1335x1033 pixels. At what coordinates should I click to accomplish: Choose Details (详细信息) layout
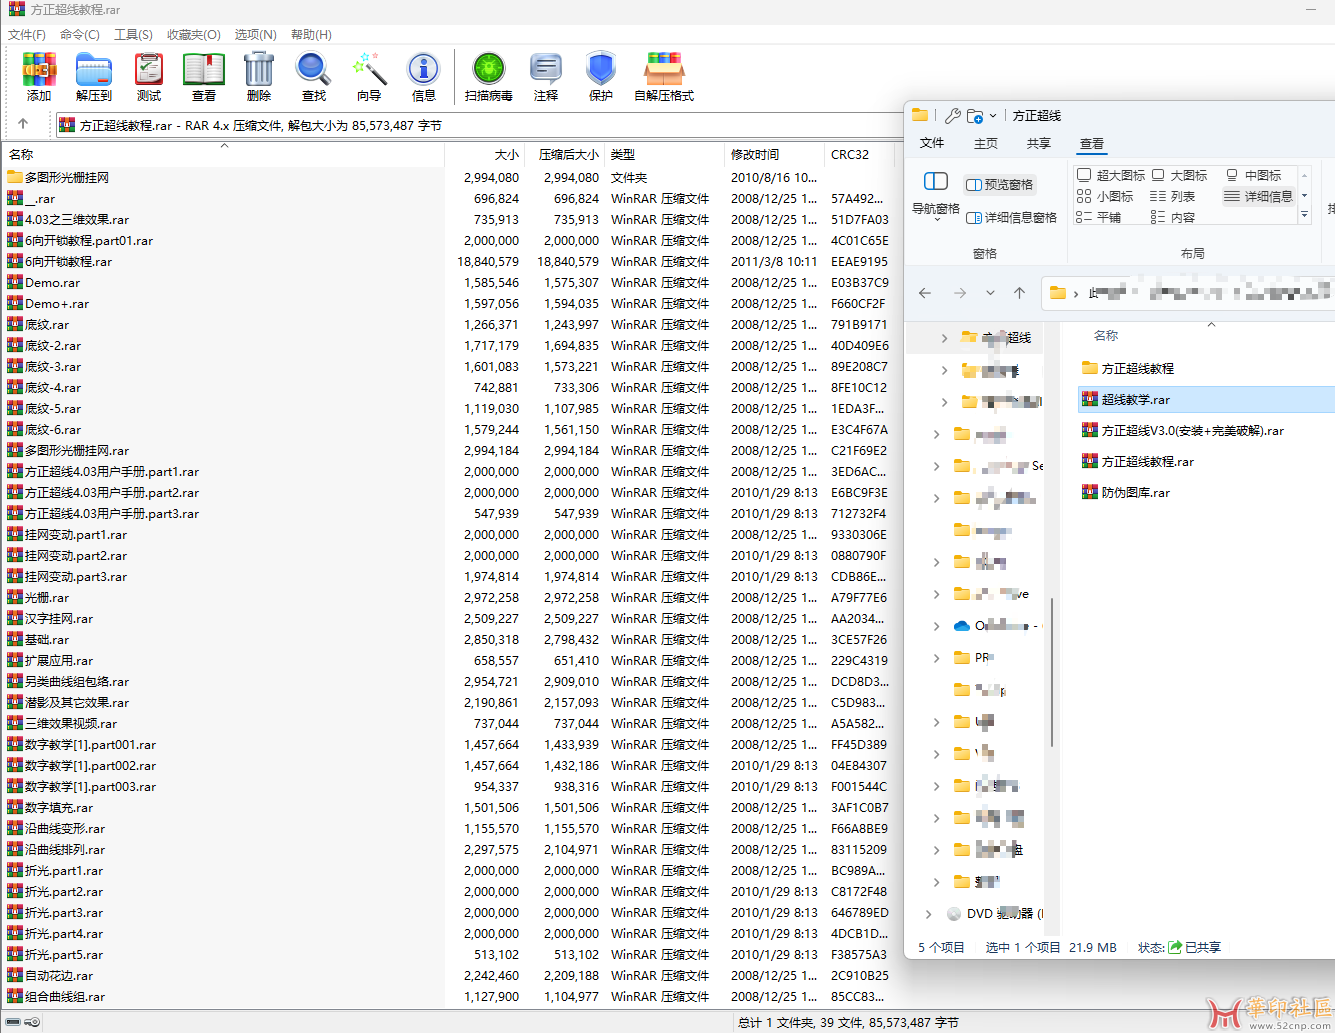click(1259, 196)
